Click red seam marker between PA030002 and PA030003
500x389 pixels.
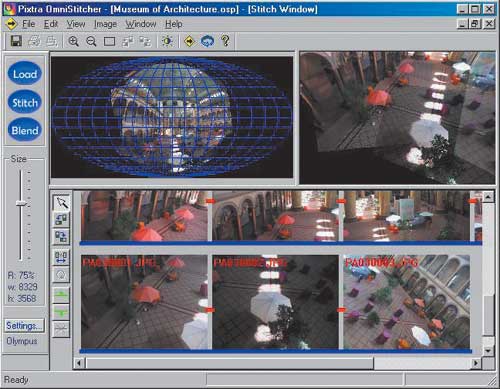341,310
